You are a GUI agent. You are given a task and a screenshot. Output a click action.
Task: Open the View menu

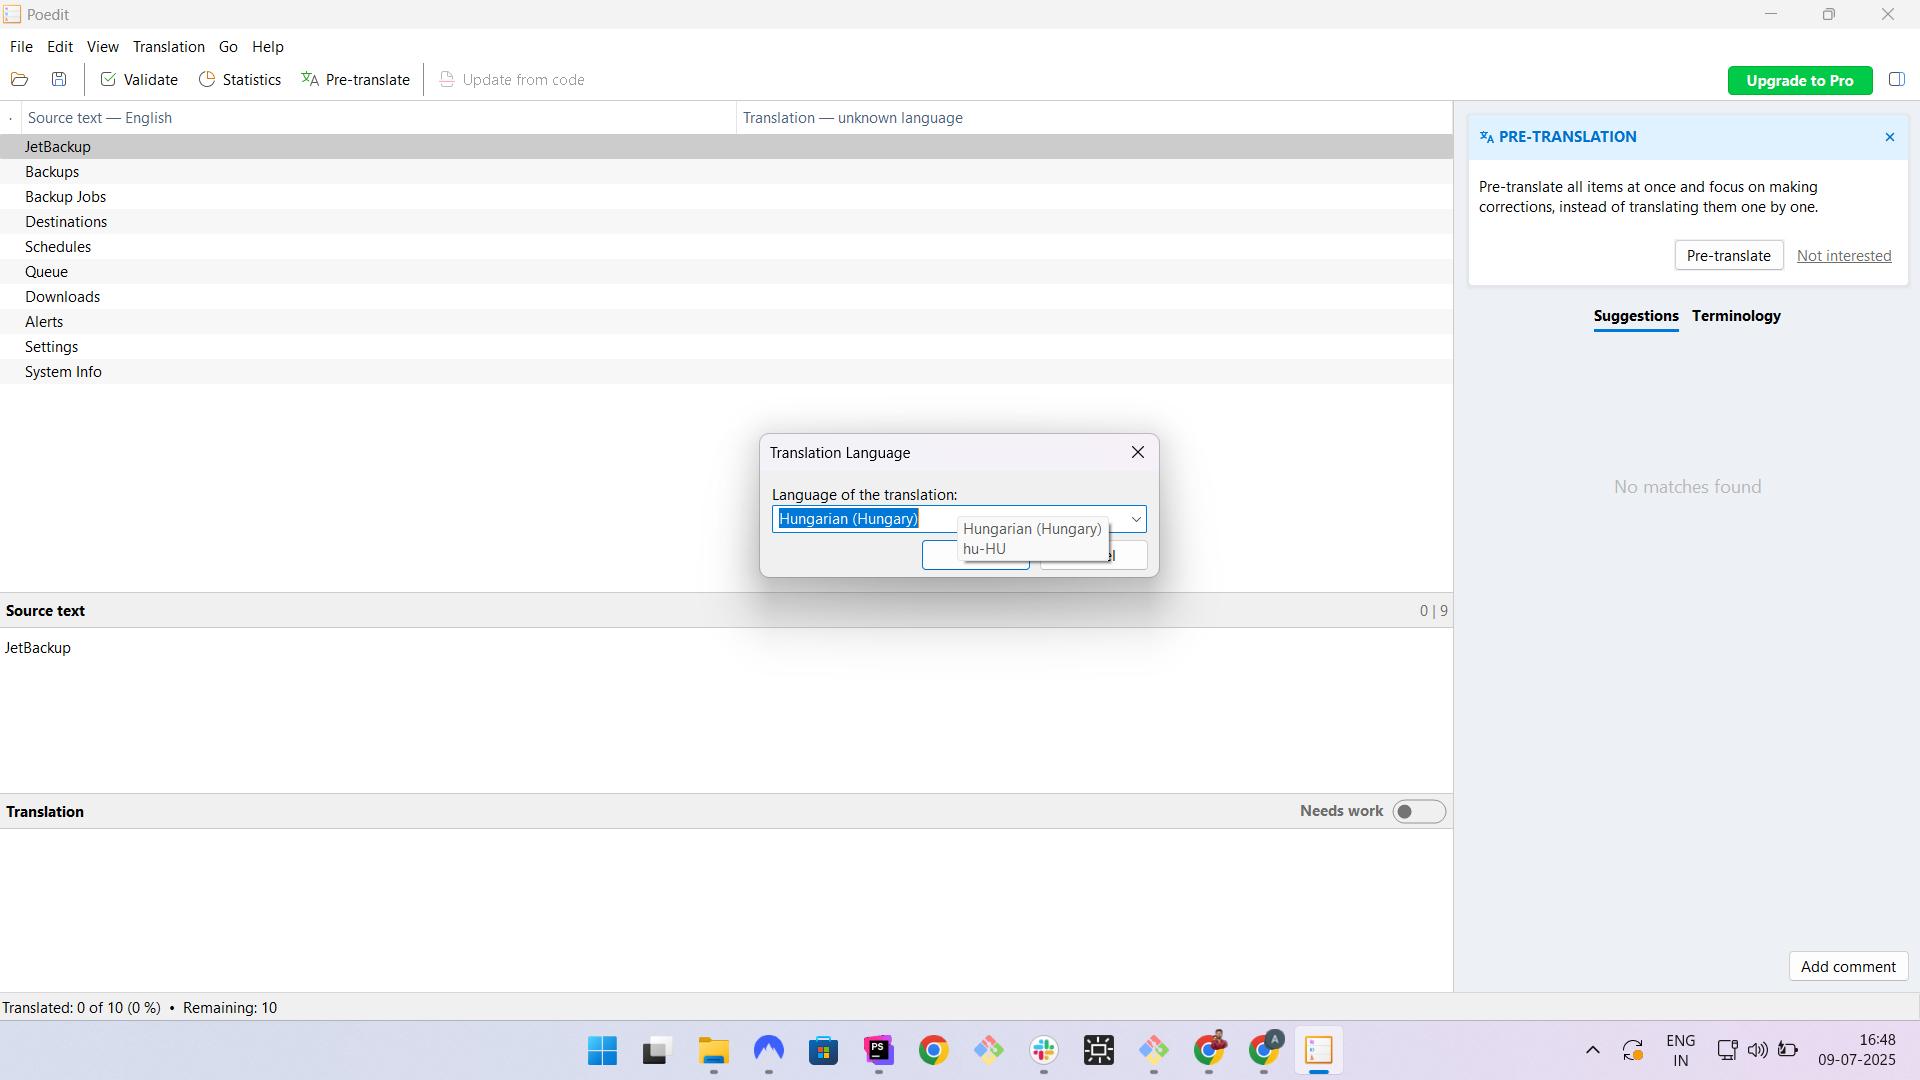103,47
